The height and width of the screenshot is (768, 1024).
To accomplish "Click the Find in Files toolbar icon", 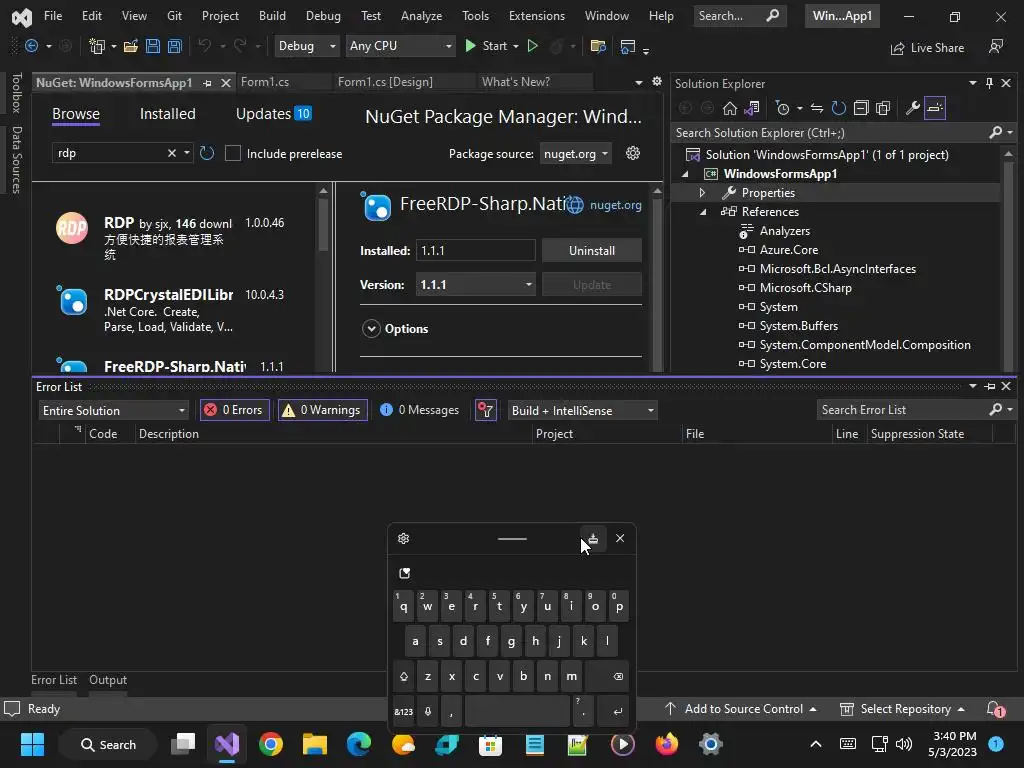I will pos(598,46).
